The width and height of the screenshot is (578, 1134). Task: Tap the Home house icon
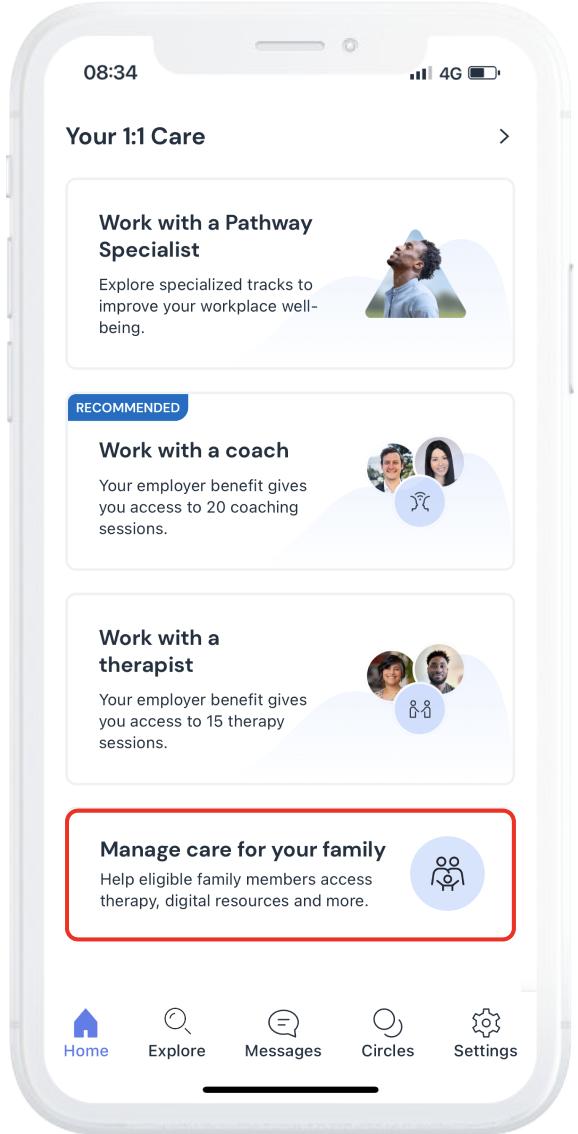tap(85, 1023)
